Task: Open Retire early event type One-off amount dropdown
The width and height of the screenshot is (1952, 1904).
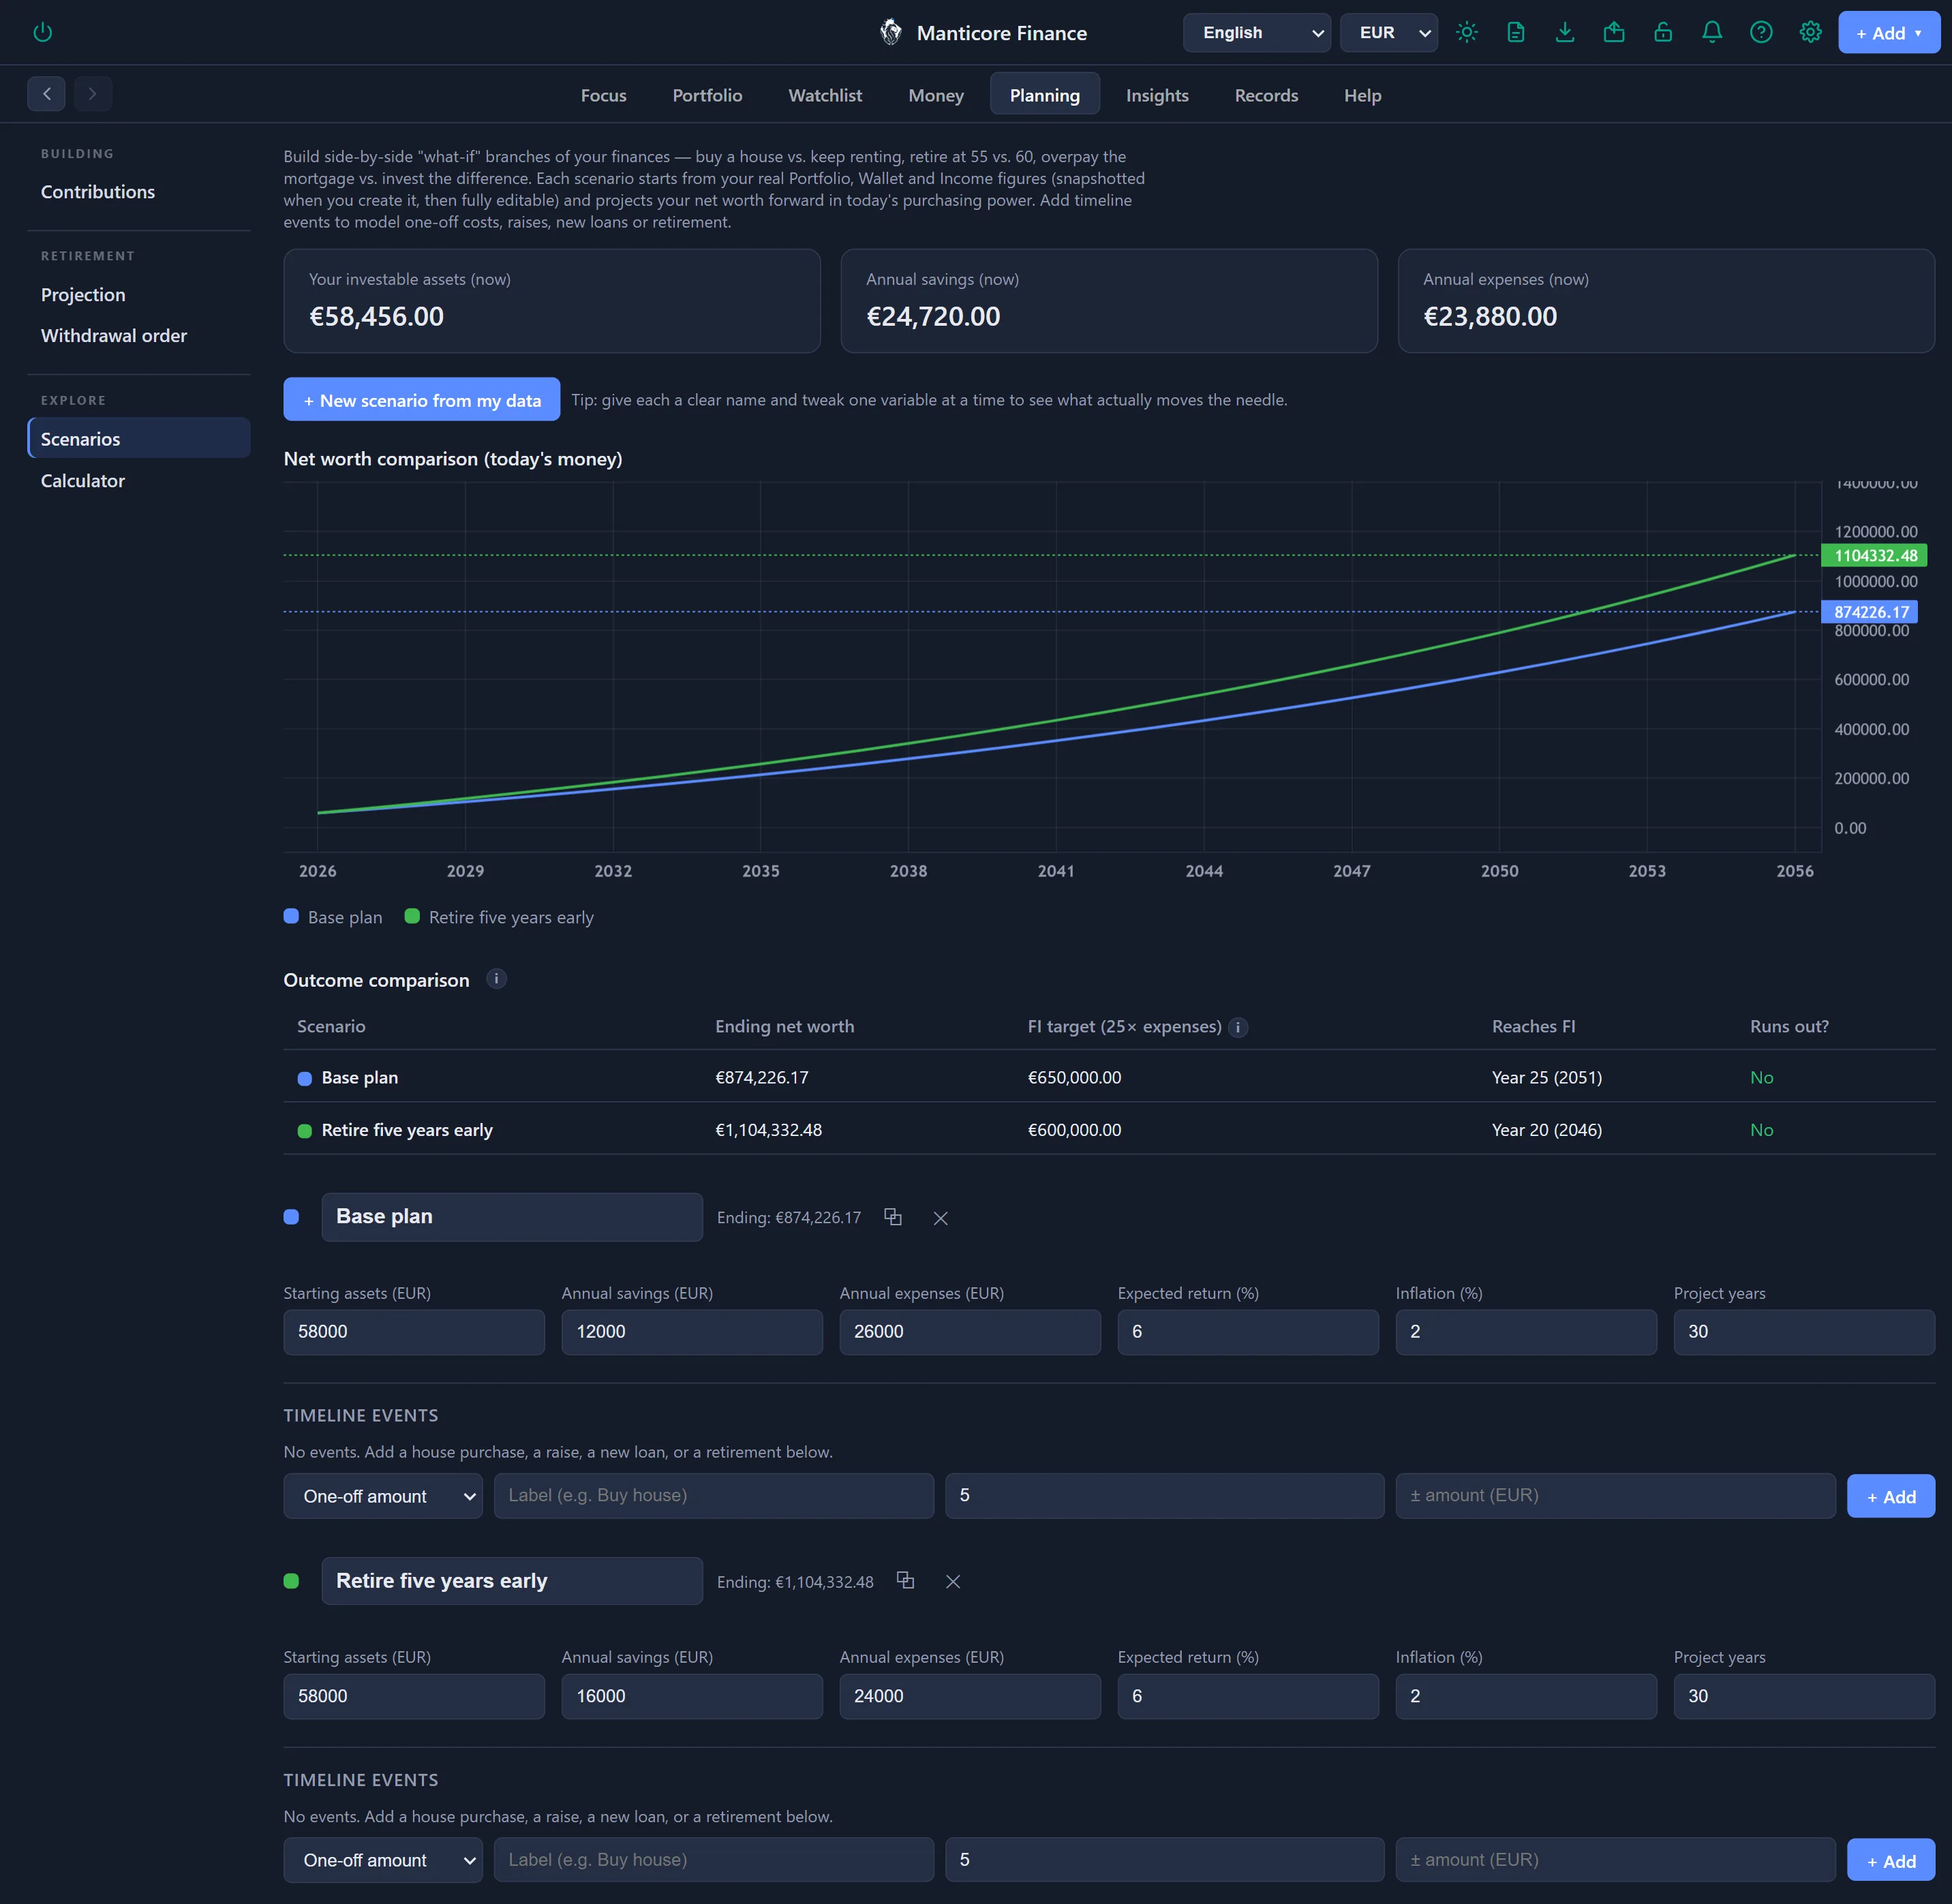Action: 383,1860
